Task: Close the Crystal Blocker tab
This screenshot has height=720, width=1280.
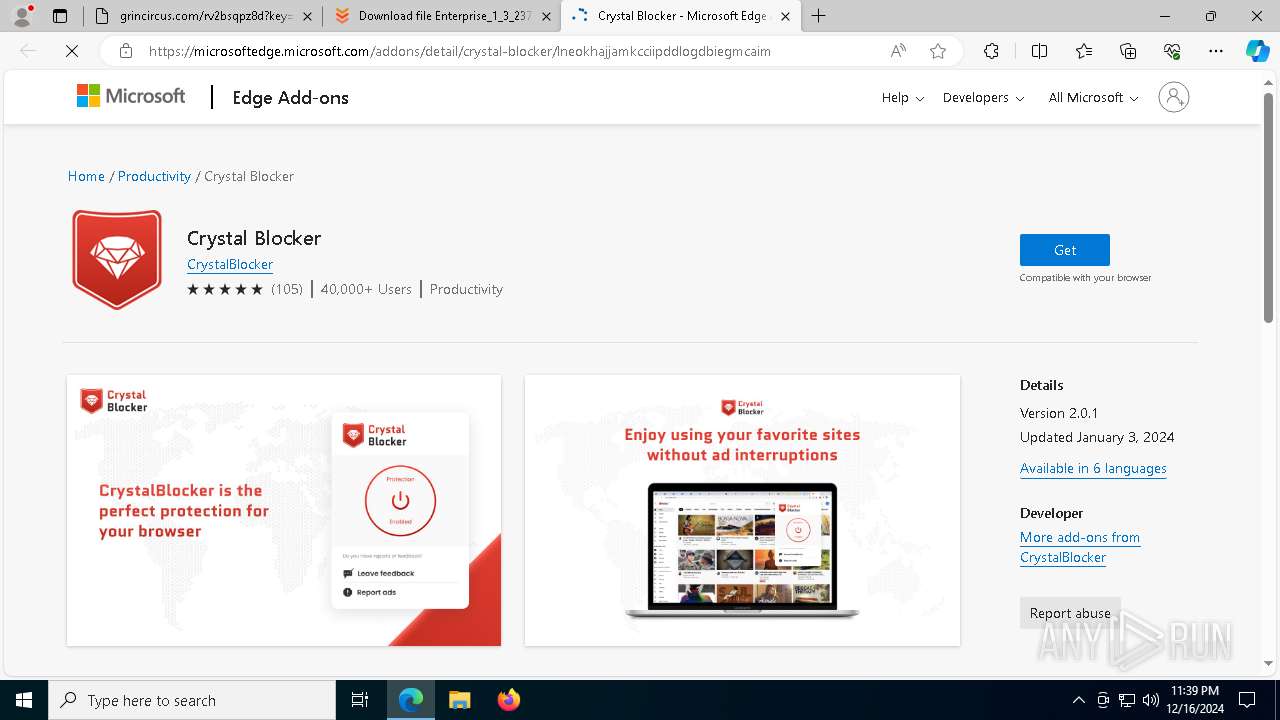Action: (785, 16)
